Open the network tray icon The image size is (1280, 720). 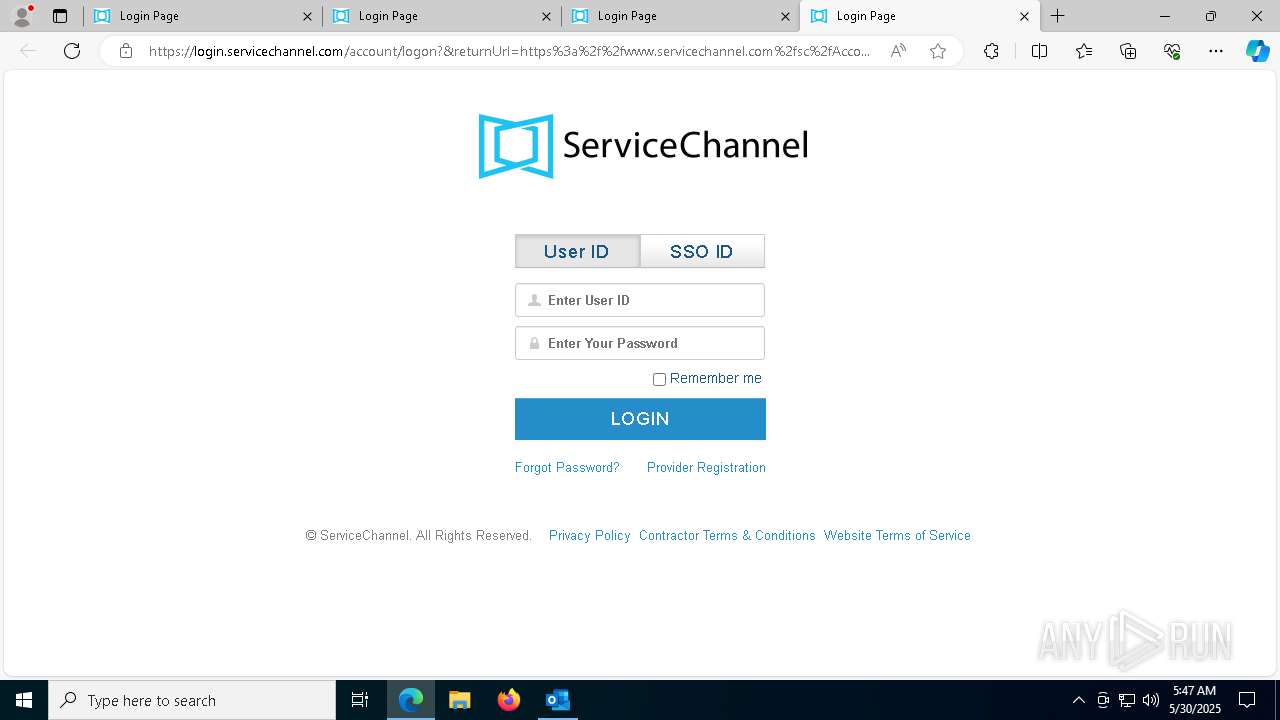click(1127, 700)
